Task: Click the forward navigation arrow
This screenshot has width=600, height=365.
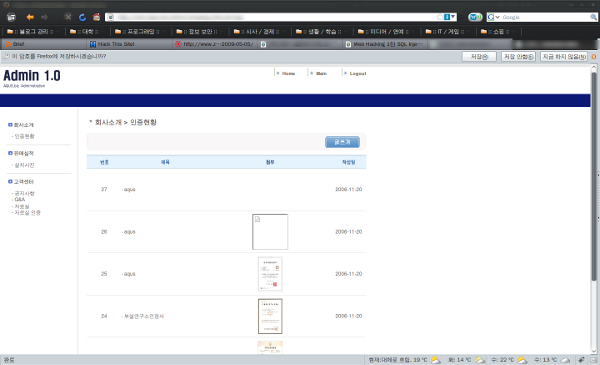Action: tap(44, 17)
